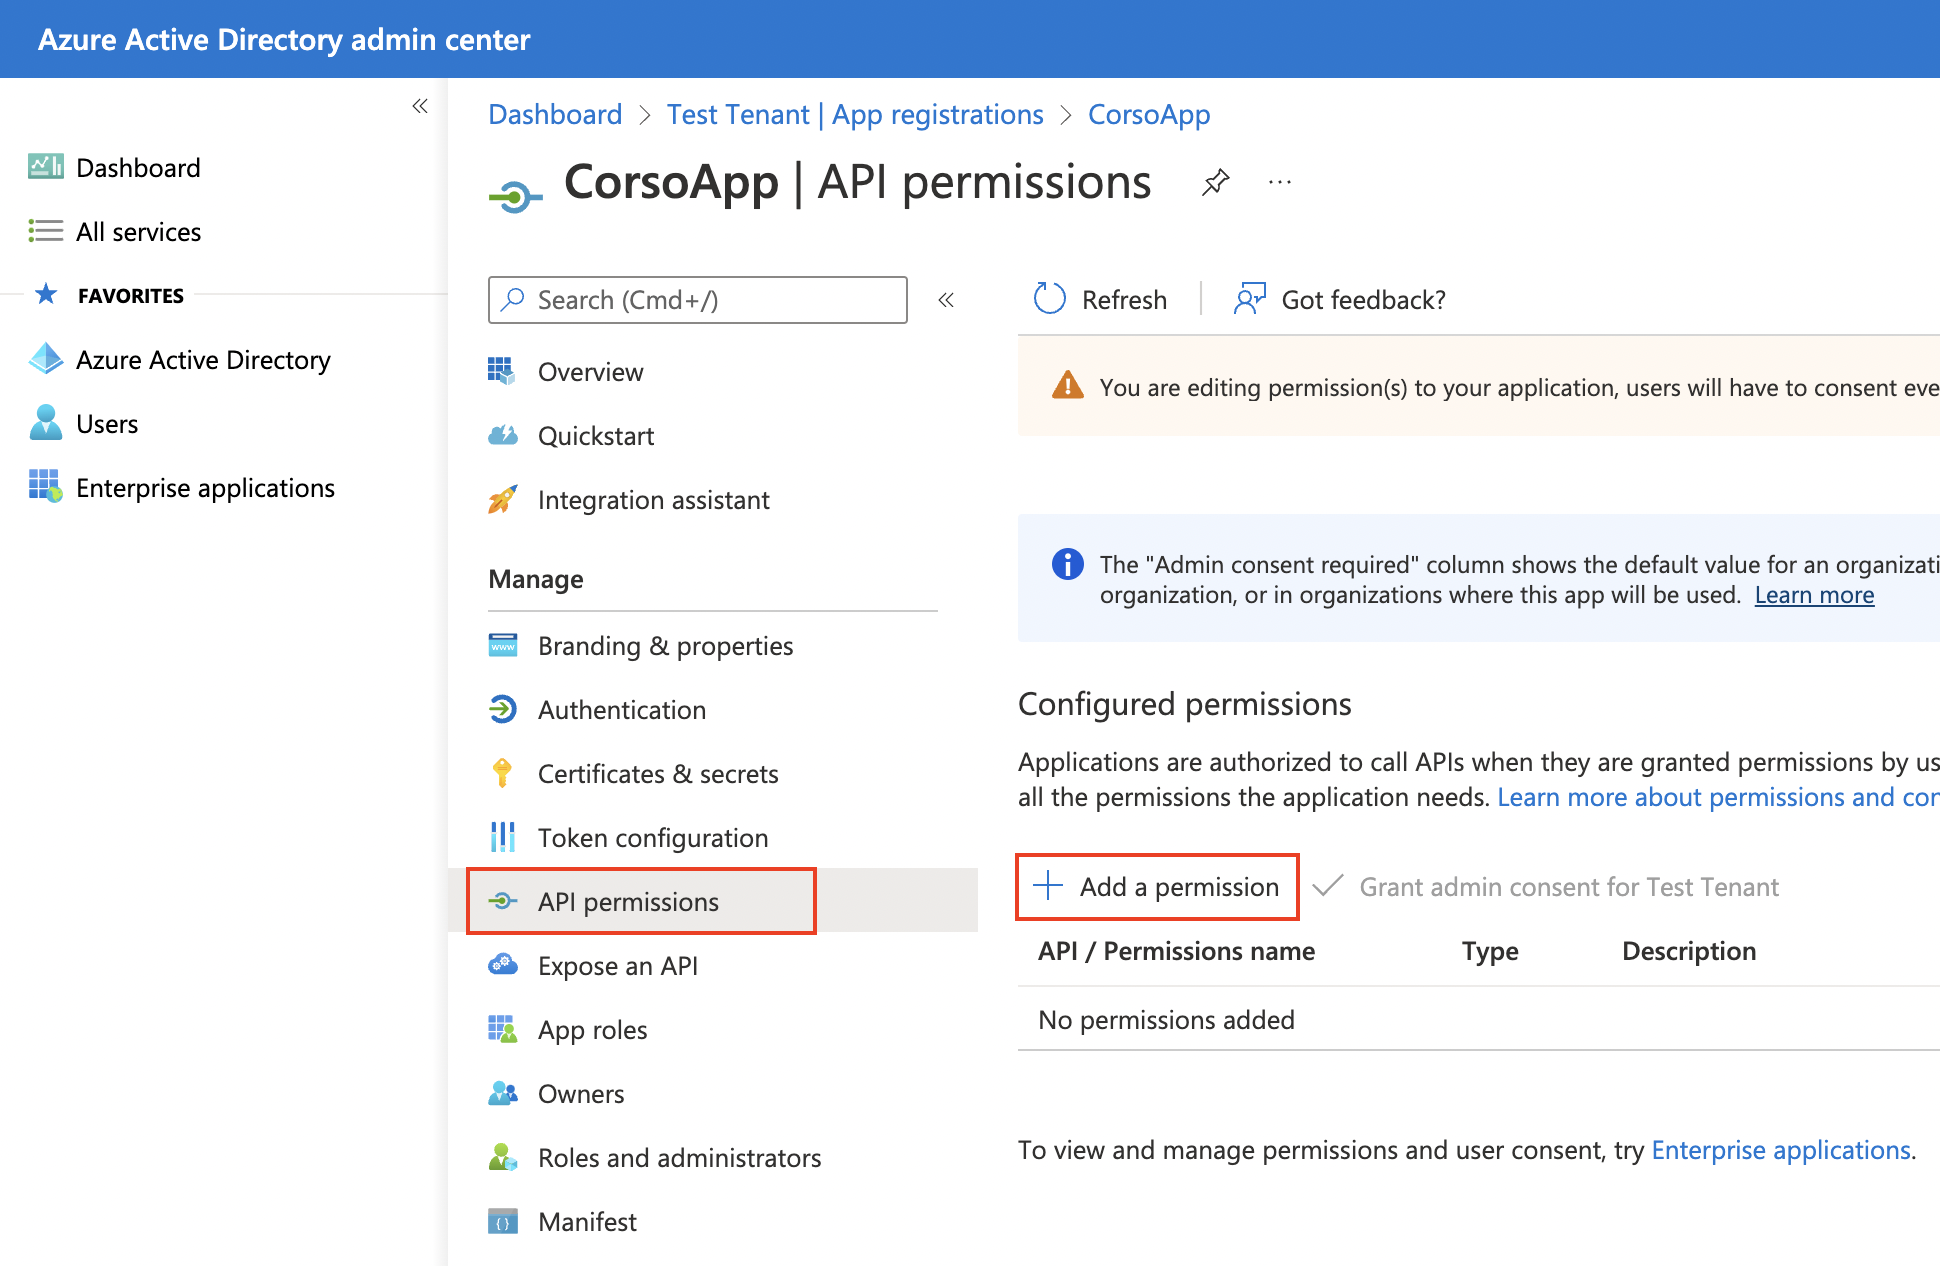1940x1266 pixels.
Task: Navigate to Dashboard via the breadcrumb
Action: pyautogui.click(x=554, y=114)
